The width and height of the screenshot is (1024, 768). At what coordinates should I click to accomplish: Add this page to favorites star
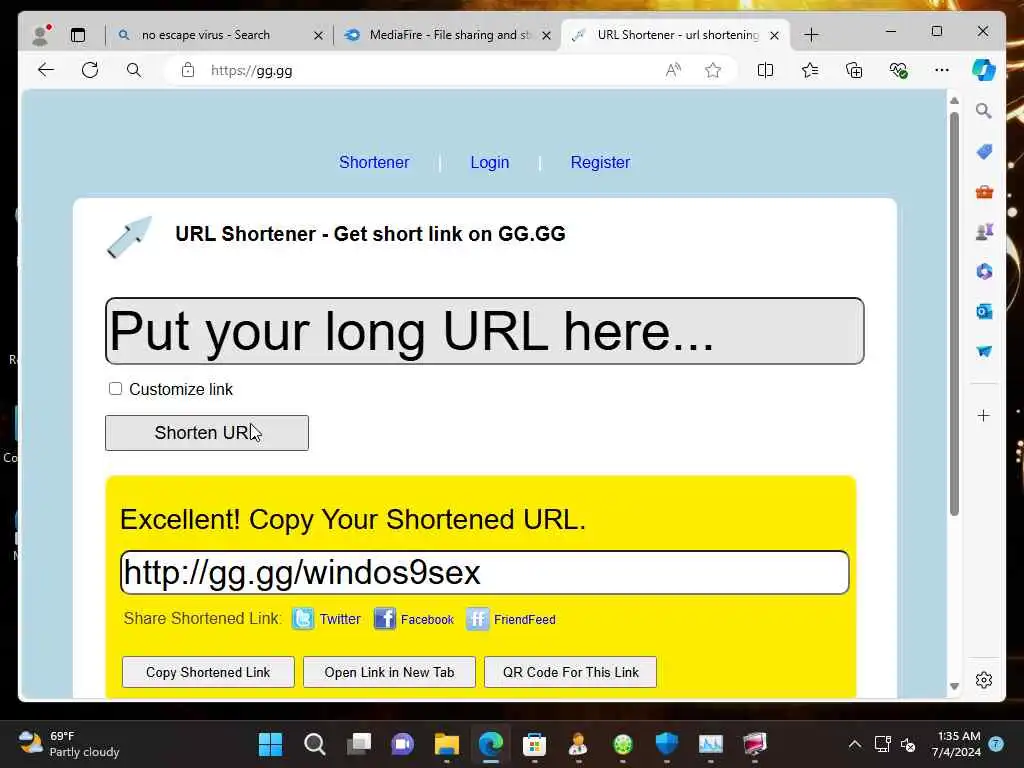pos(713,70)
